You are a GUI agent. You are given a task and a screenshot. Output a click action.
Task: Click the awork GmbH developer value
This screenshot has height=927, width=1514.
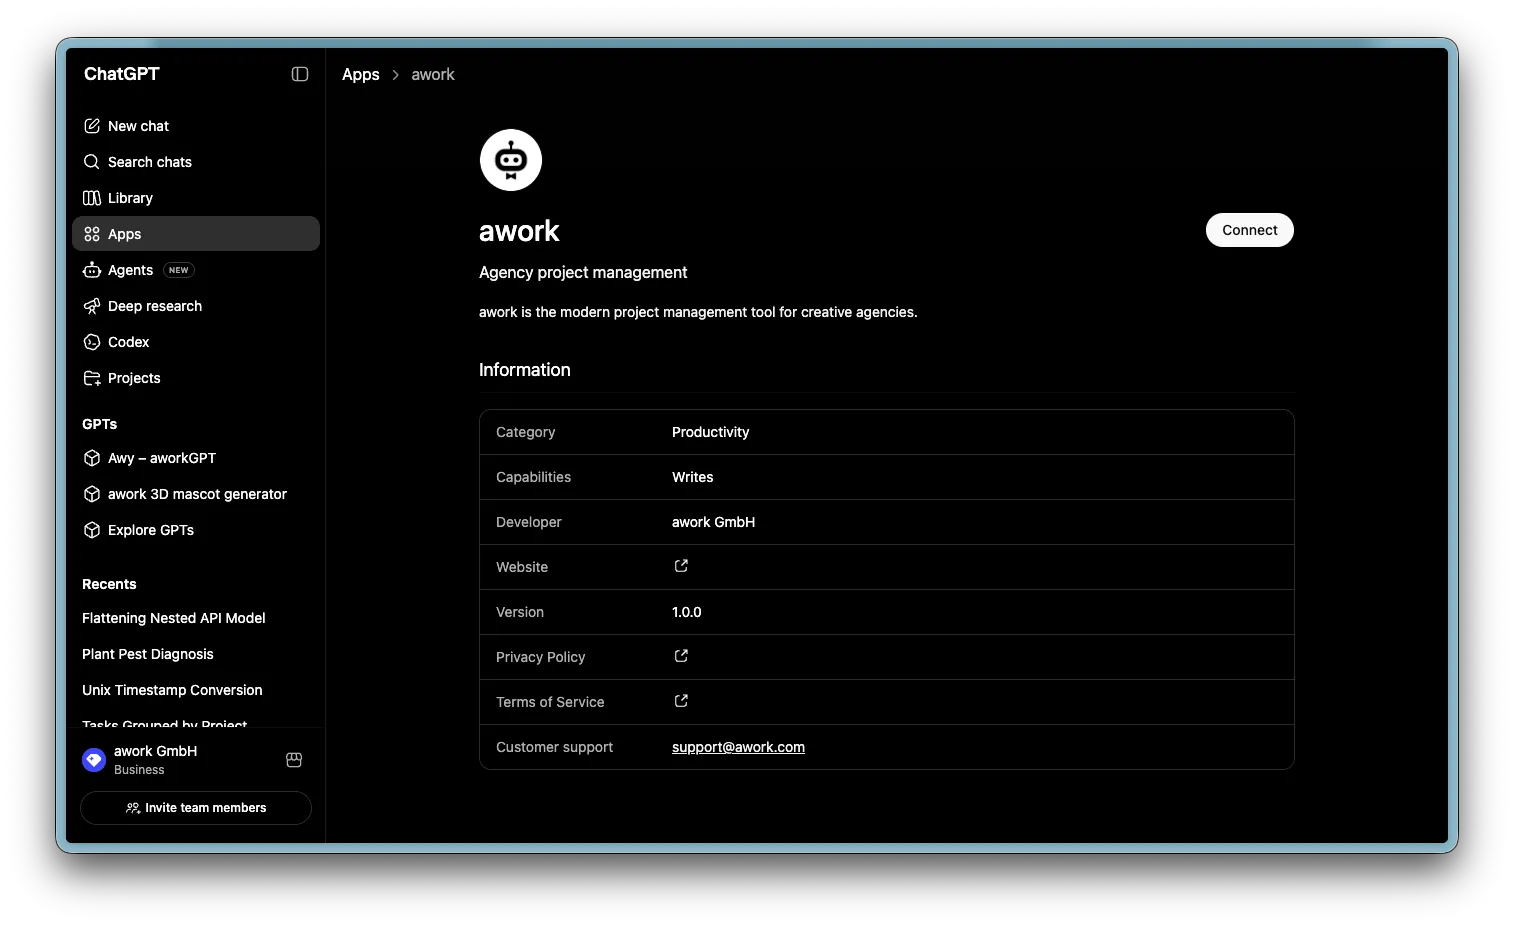tap(713, 522)
